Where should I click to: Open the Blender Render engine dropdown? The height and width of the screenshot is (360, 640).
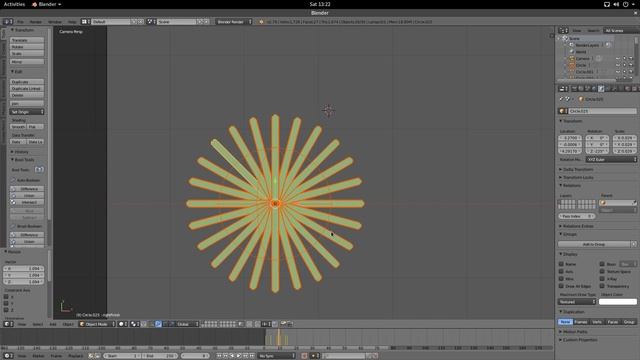233,22
